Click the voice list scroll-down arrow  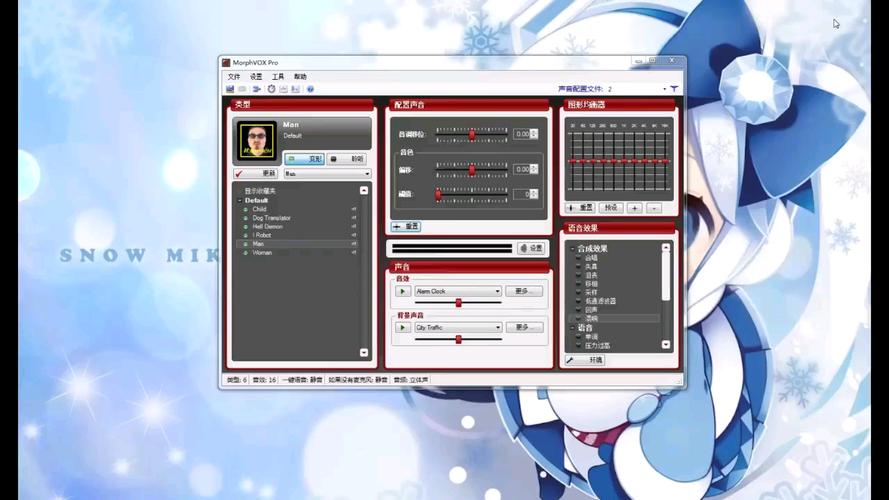tap(364, 353)
